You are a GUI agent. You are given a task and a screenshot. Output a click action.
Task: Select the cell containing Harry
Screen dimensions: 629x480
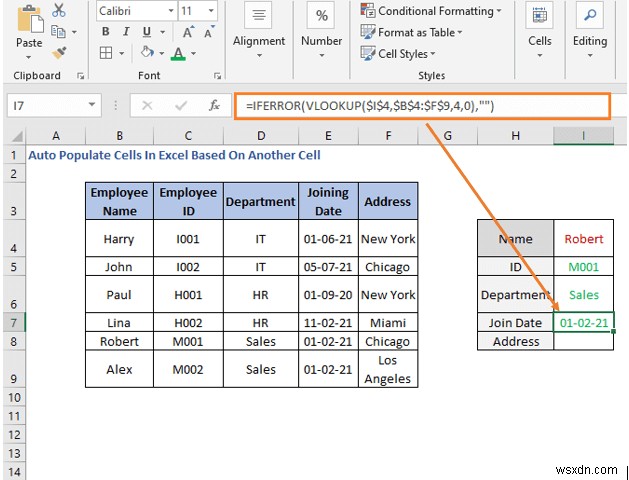pos(120,239)
